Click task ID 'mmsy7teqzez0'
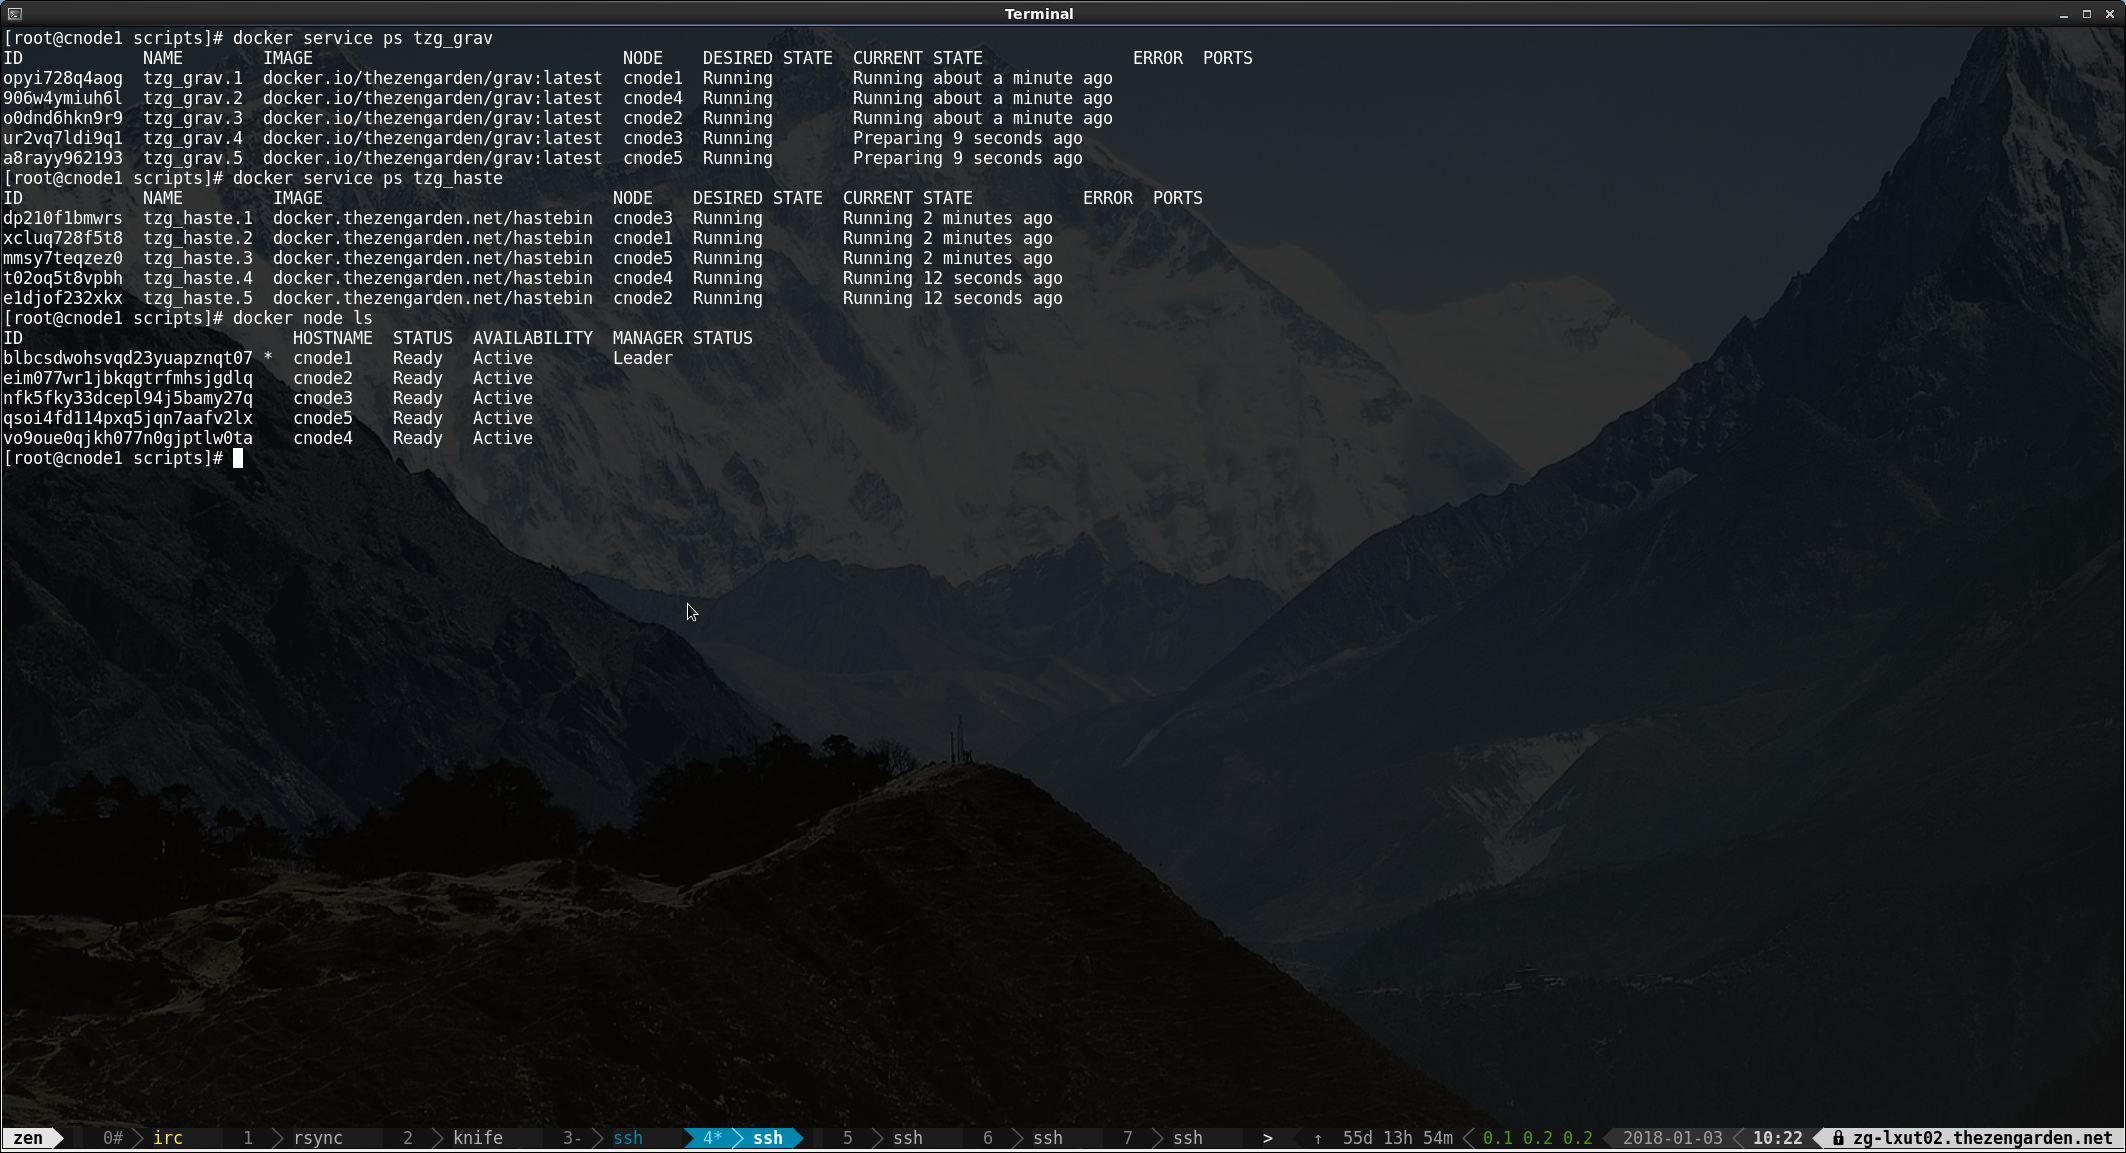The height and width of the screenshot is (1153, 2126). coord(63,258)
